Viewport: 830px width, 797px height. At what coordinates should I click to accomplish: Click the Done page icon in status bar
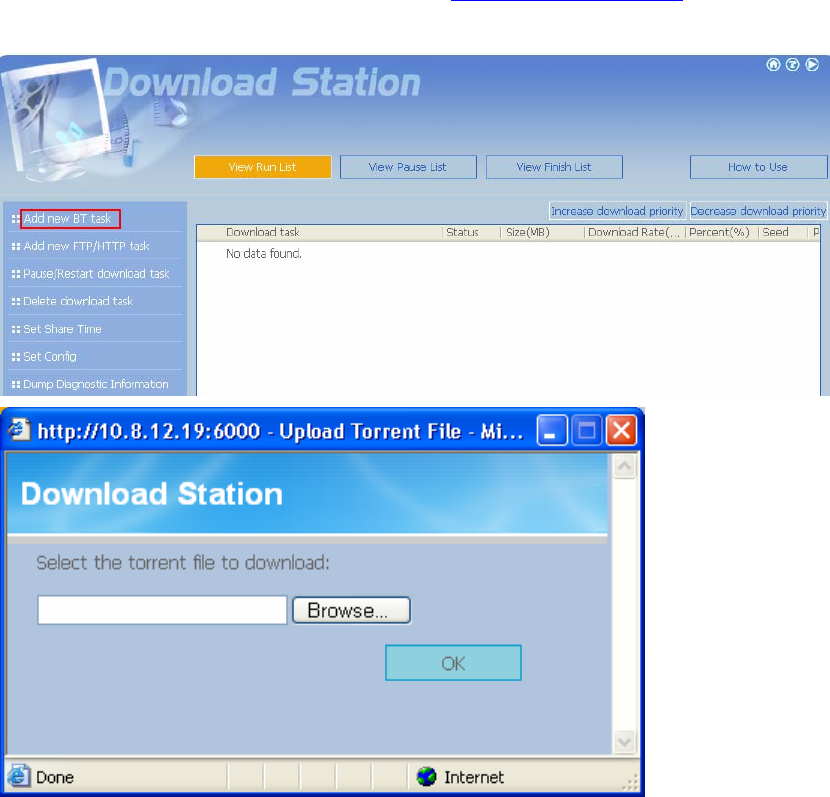point(18,776)
